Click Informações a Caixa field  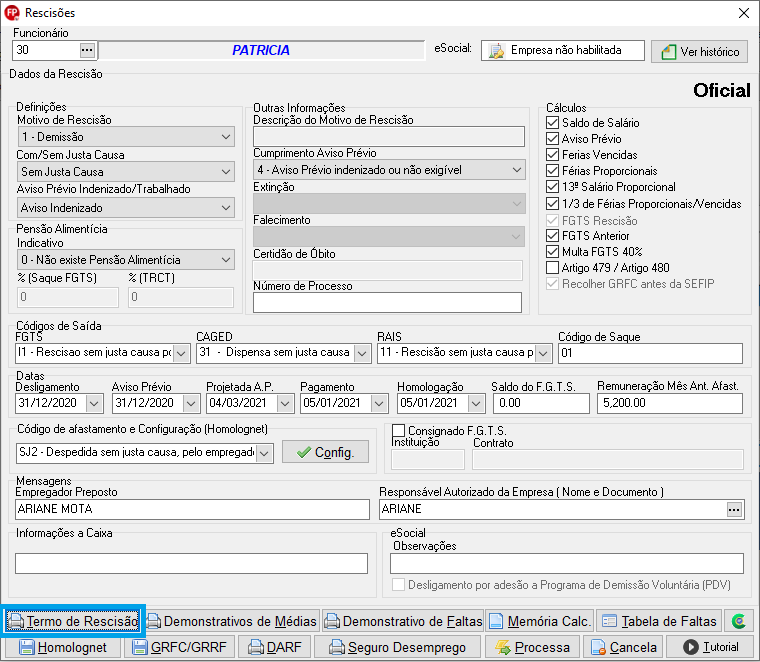pos(191,564)
